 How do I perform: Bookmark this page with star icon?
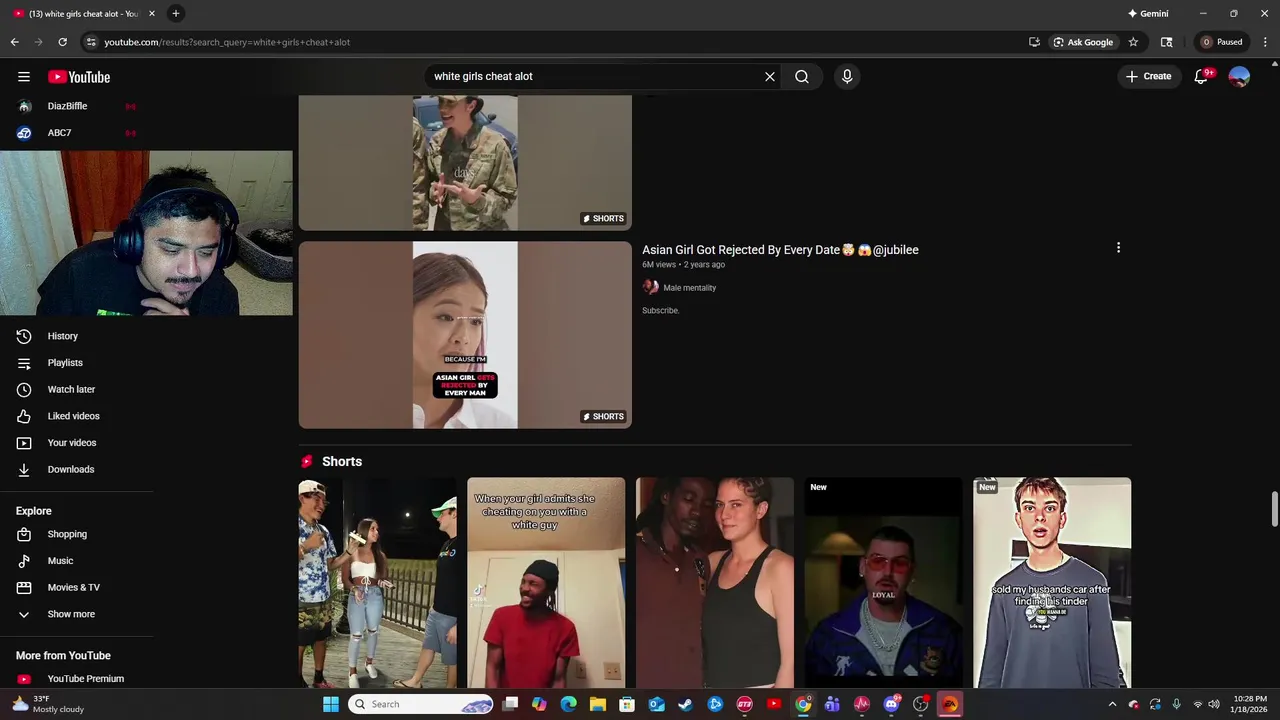point(1133,42)
